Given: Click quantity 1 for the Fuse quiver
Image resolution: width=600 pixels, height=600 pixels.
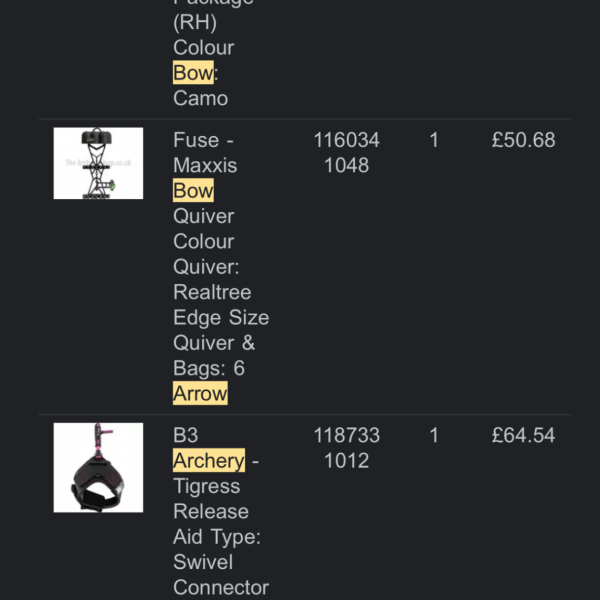Looking at the screenshot, I should (434, 140).
